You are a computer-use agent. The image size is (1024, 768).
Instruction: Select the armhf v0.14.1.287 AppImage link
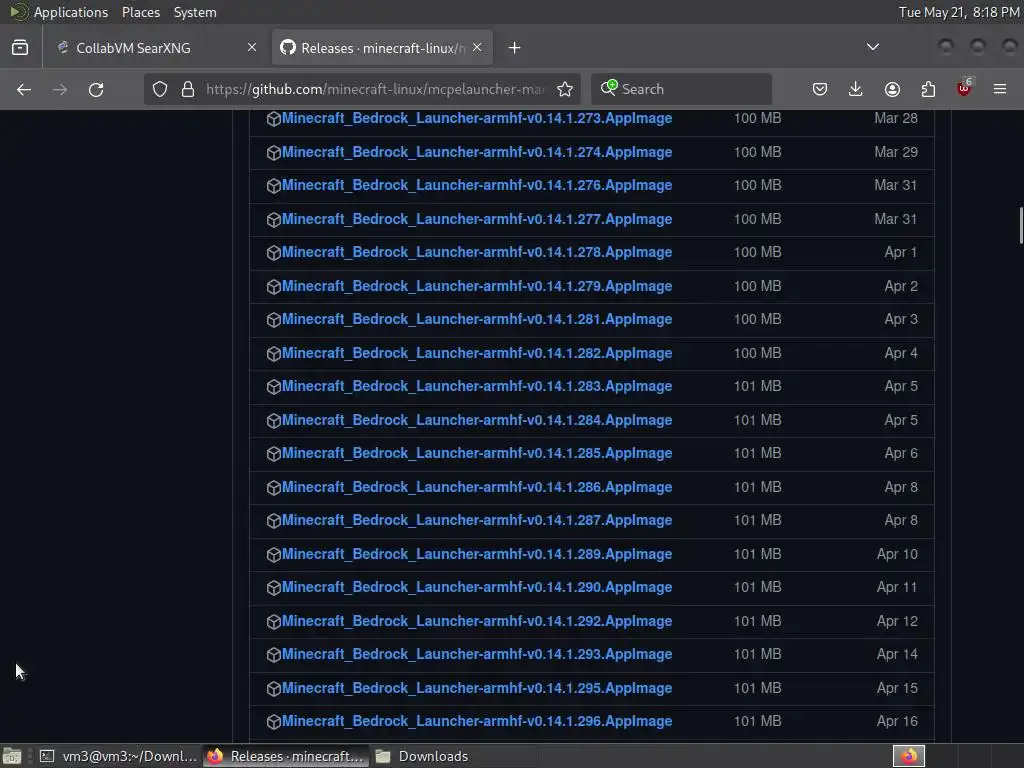pyautogui.click(x=477, y=520)
